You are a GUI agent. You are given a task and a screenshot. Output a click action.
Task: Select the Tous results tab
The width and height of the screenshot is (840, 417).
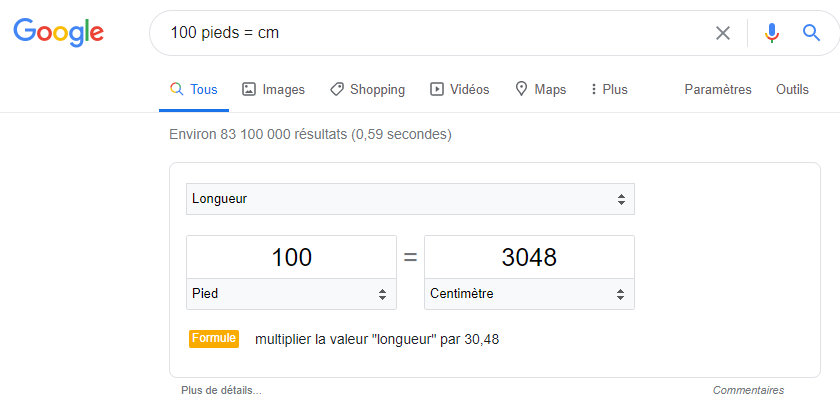coord(194,89)
